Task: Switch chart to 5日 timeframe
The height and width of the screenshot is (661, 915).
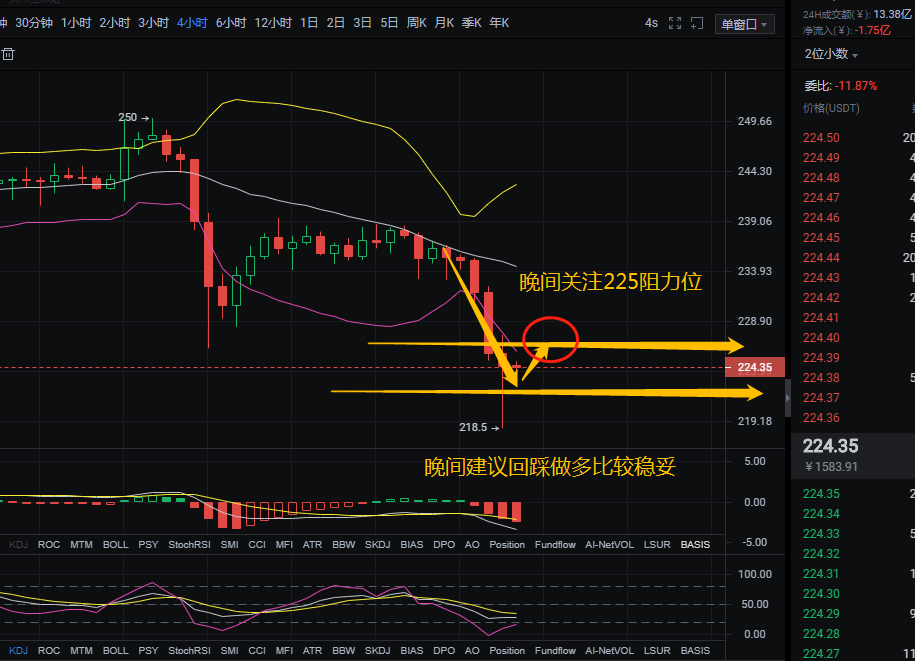Action: point(389,23)
